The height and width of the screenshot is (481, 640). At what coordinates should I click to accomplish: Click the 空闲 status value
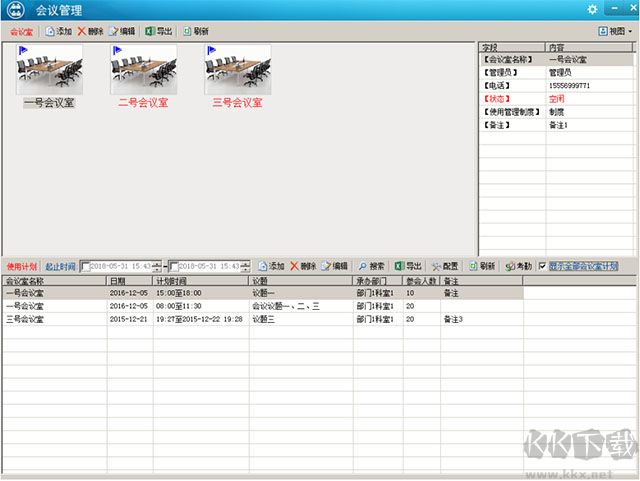pos(556,99)
